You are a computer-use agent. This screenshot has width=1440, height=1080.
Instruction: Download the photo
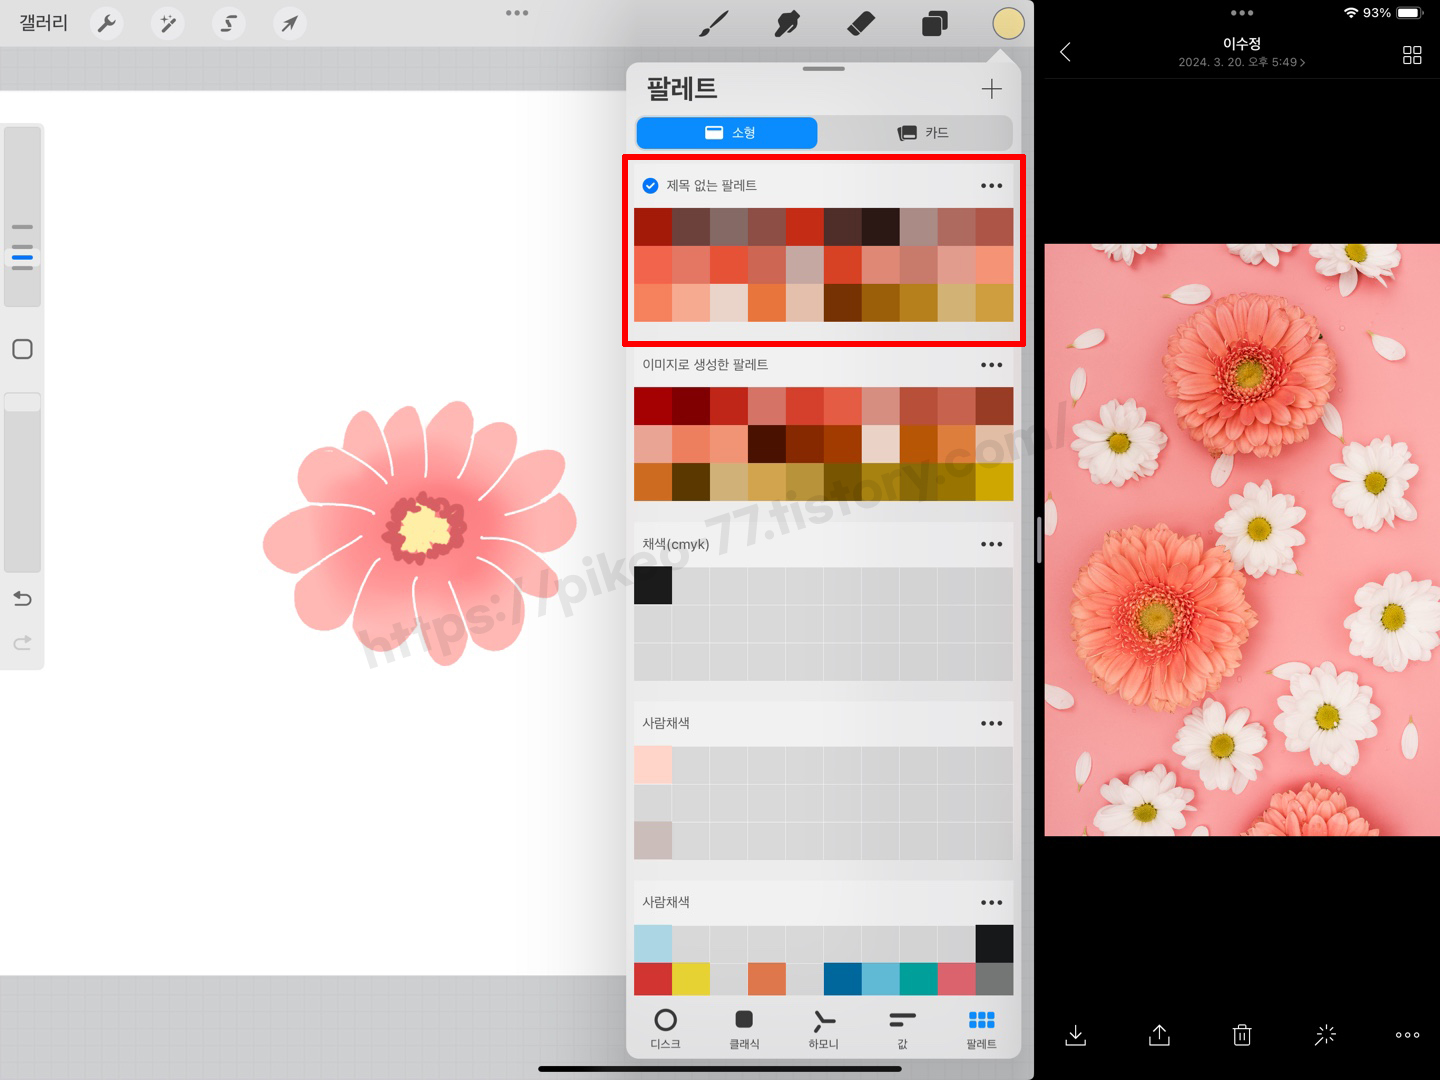pos(1076,1035)
